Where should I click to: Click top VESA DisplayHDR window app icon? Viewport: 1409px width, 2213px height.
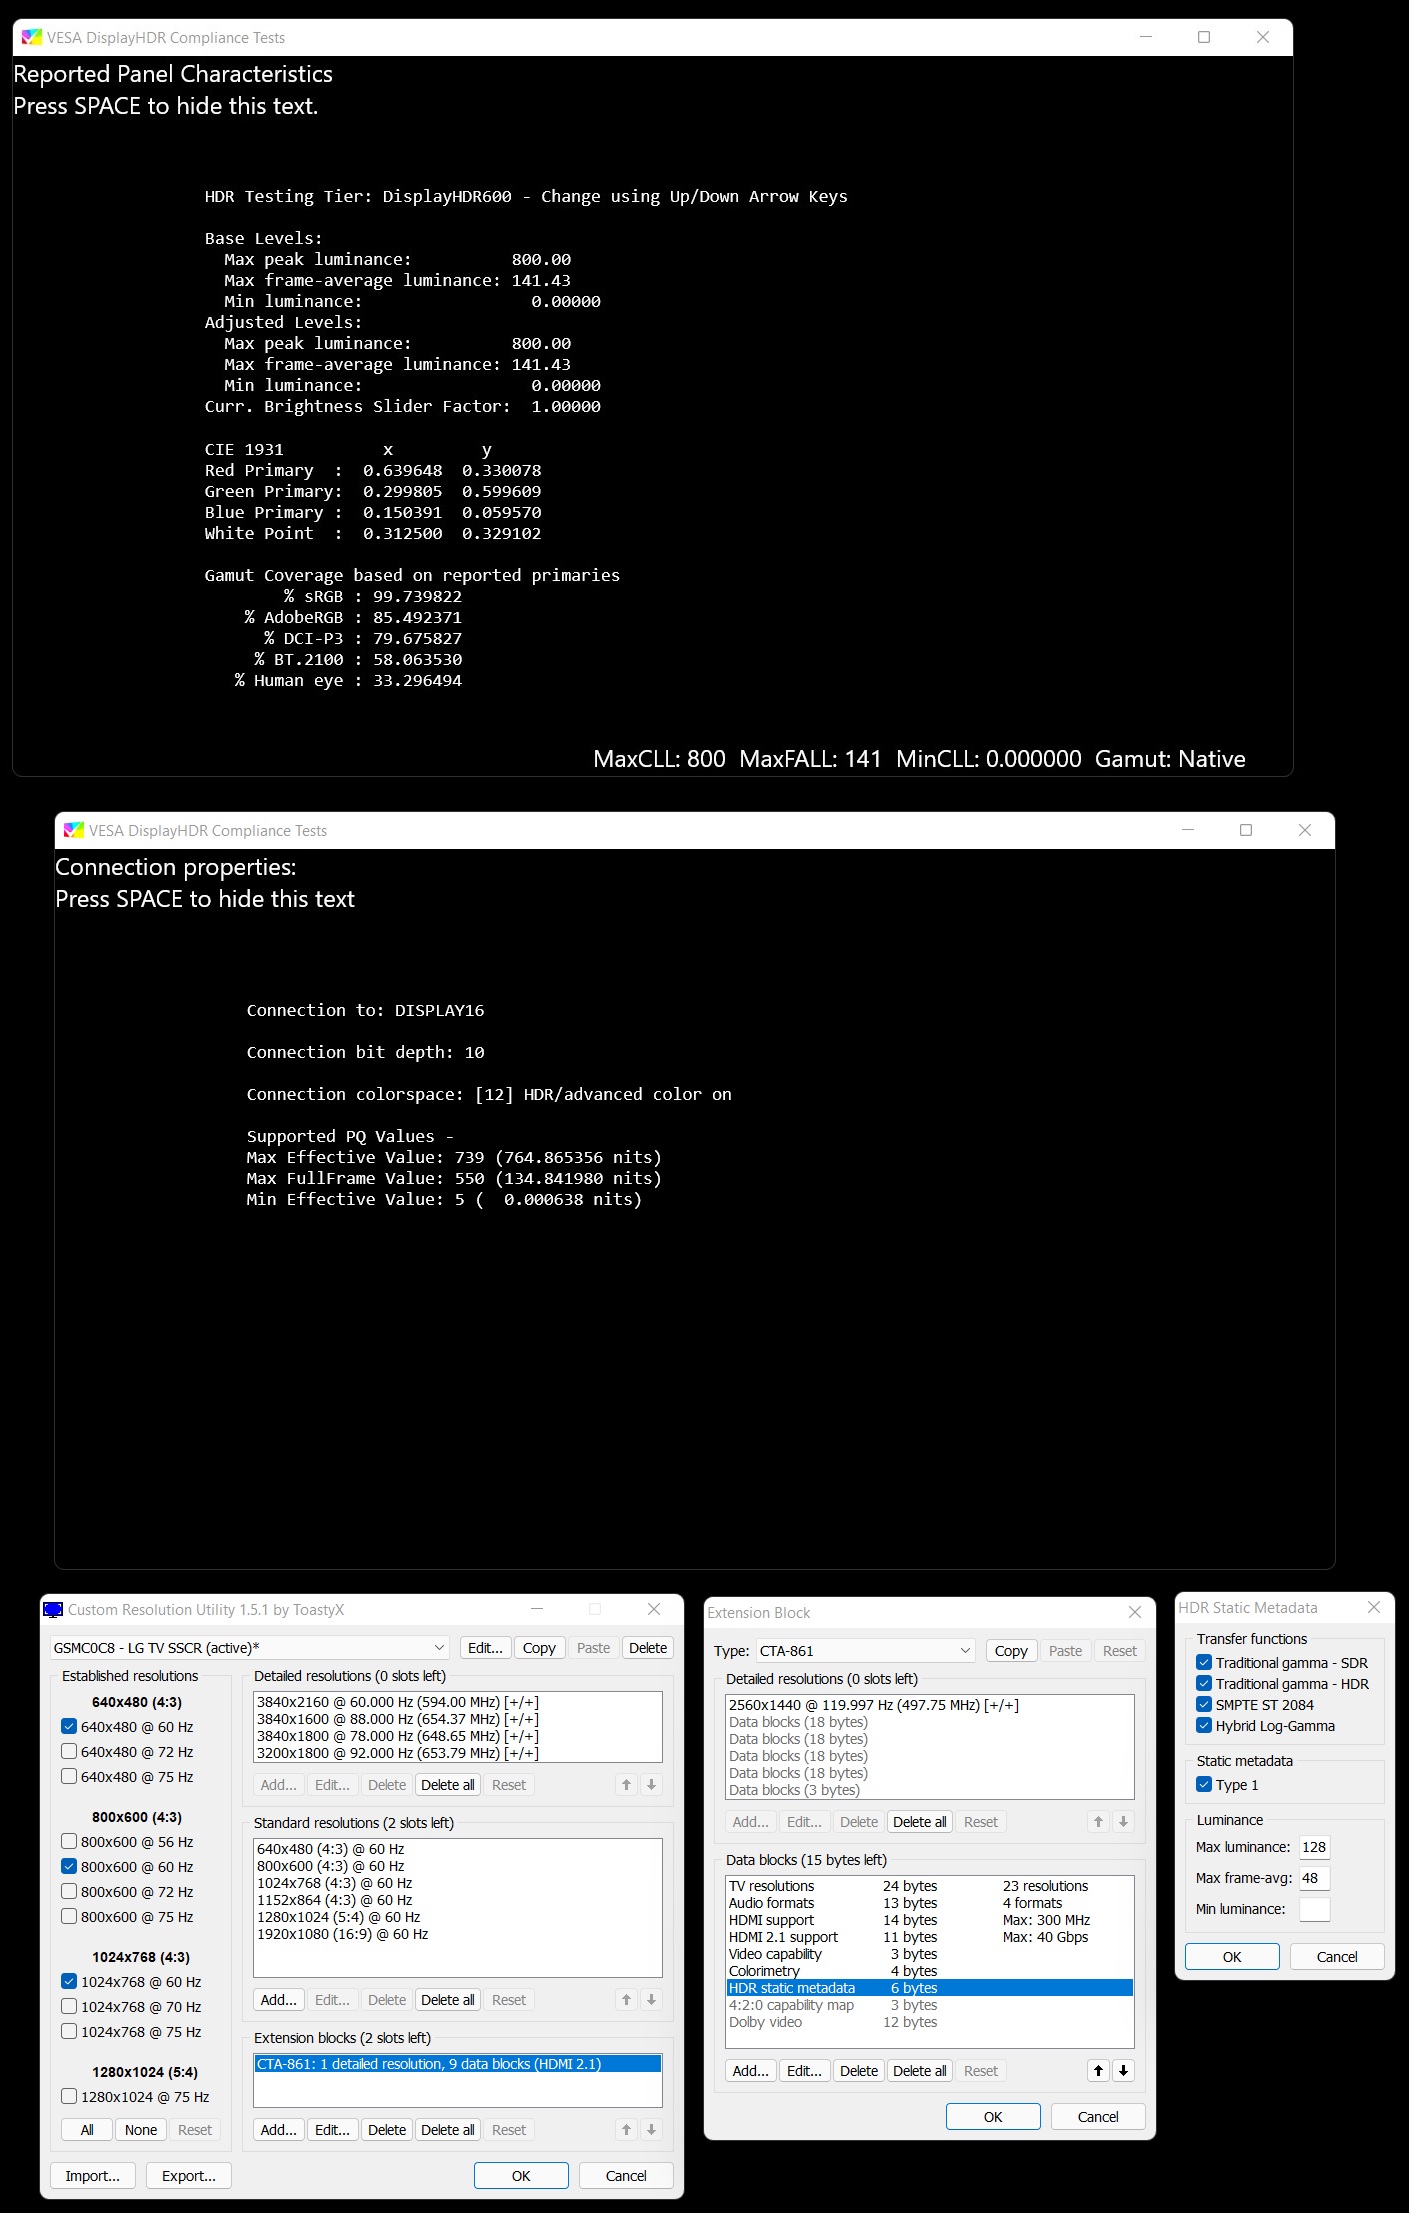[x=32, y=37]
